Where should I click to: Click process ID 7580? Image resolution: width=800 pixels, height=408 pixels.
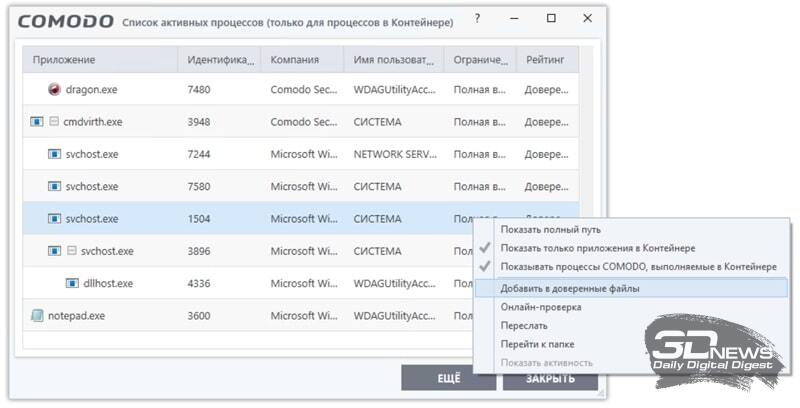pyautogui.click(x=198, y=187)
